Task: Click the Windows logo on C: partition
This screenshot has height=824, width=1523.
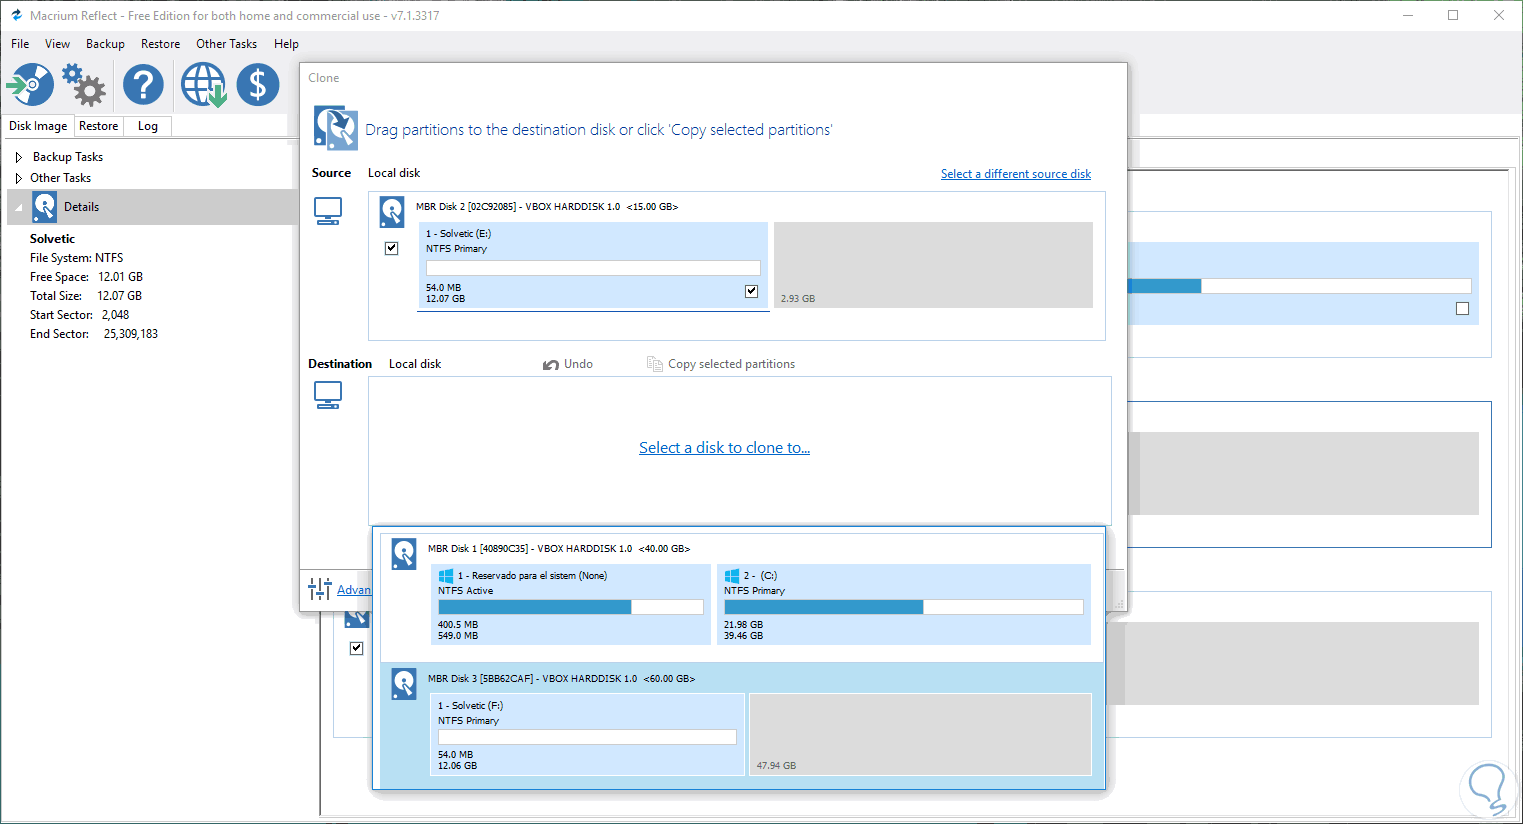Action: pos(732,576)
